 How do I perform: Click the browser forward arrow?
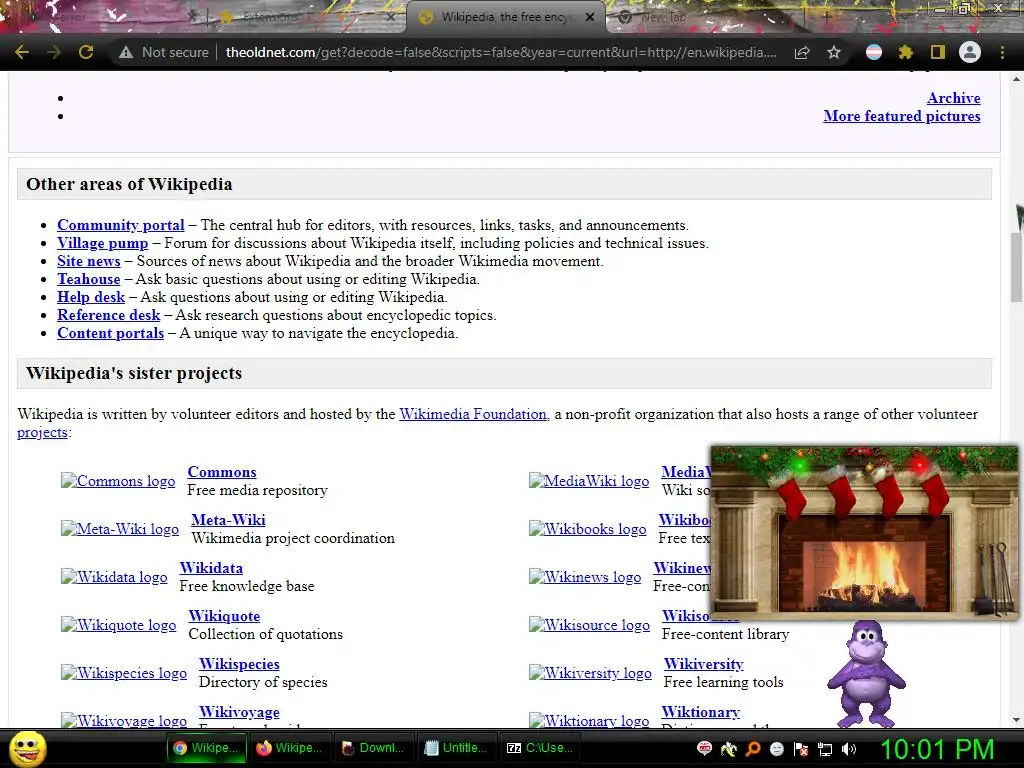tap(54, 52)
